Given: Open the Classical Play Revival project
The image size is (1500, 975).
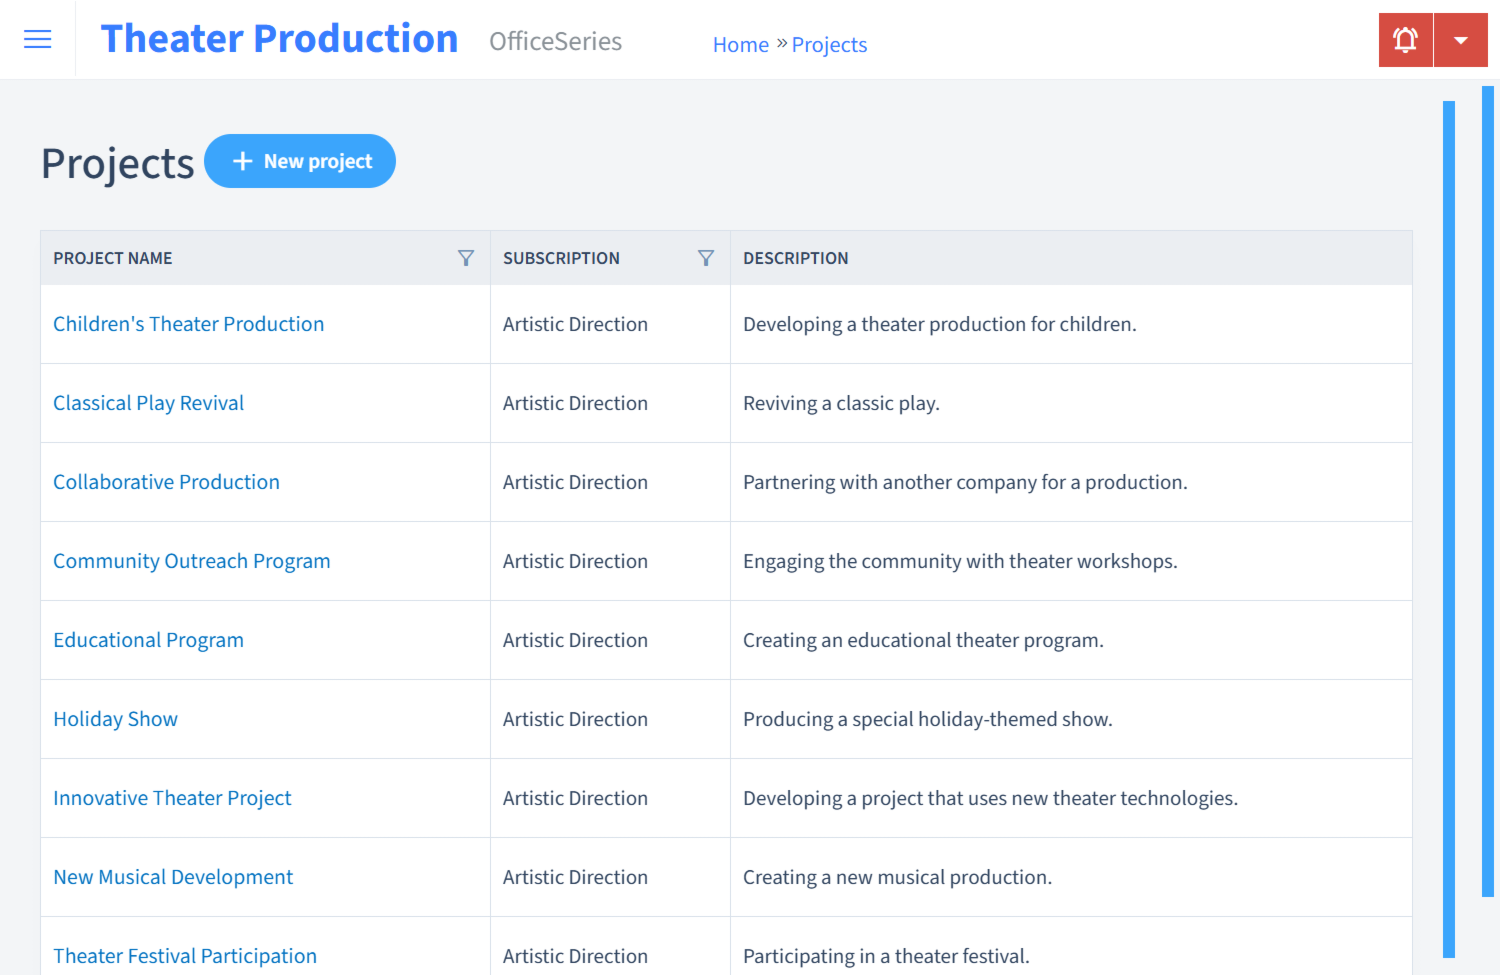Looking at the screenshot, I should click(148, 402).
